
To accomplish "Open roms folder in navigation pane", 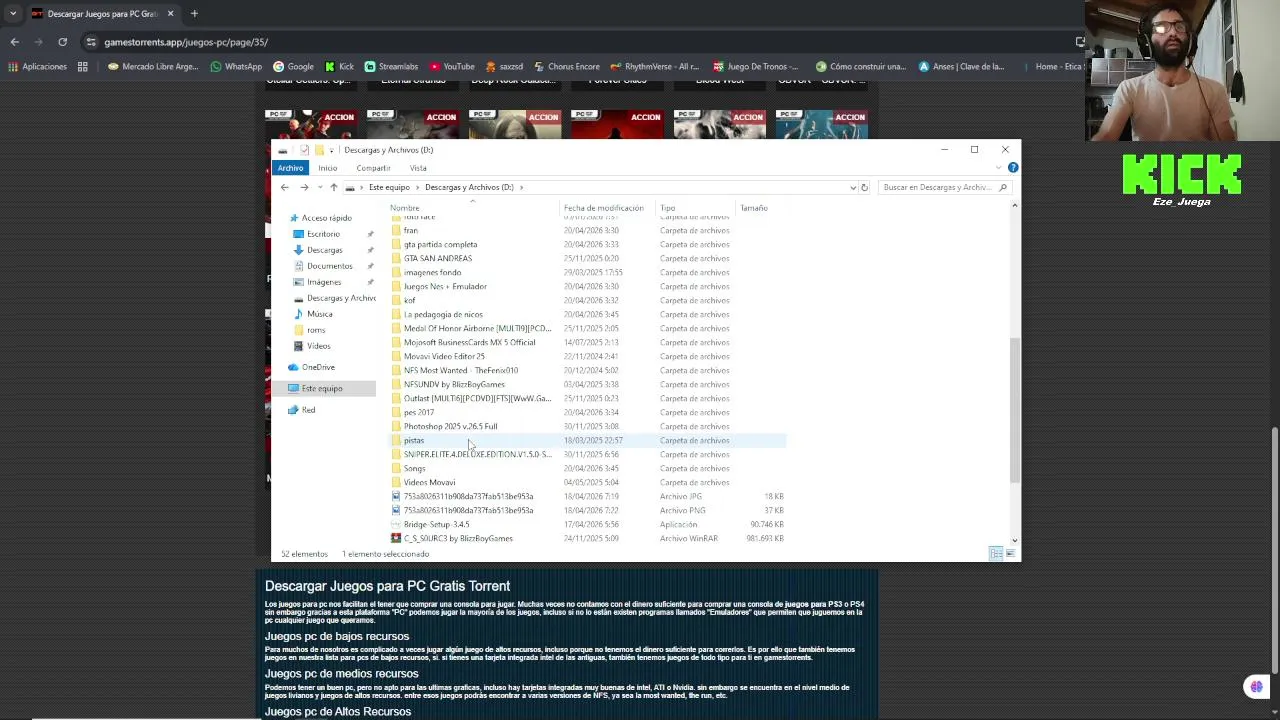I will tap(316, 330).
